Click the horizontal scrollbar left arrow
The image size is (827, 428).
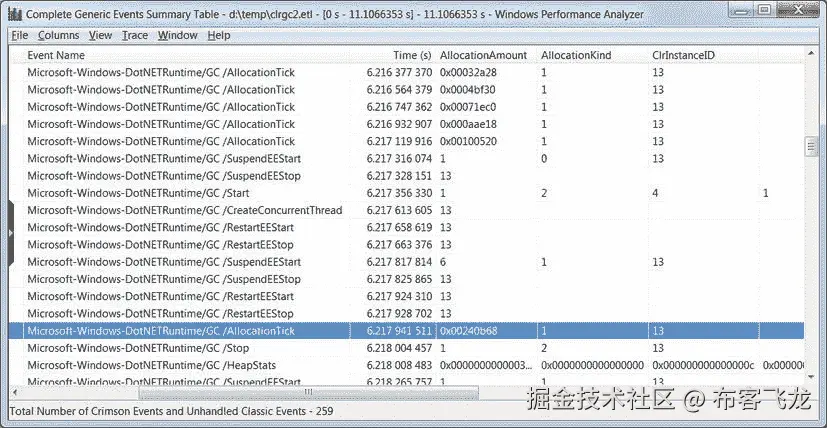(x=15, y=392)
